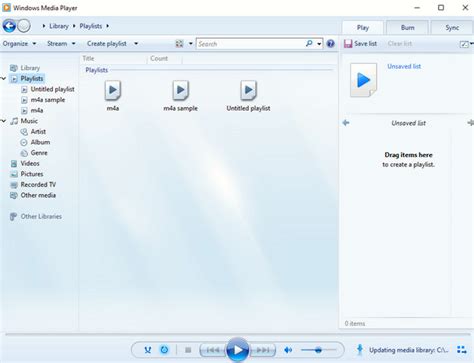The width and height of the screenshot is (474, 363).
Task: Open the Create playlist dropdown arrow
Action: pyautogui.click(x=136, y=44)
